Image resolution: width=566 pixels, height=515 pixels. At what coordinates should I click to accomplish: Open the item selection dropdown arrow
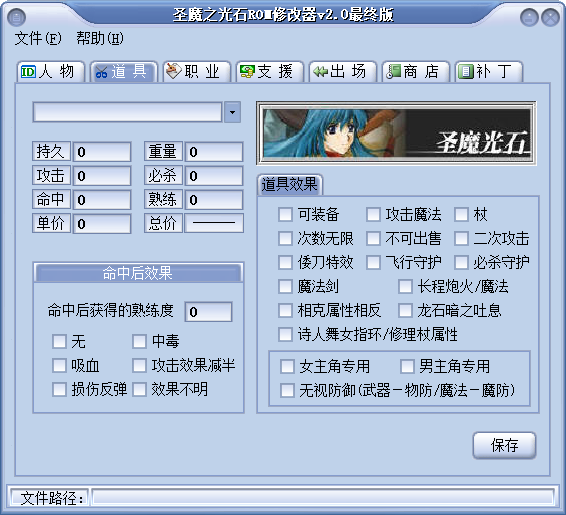point(232,112)
